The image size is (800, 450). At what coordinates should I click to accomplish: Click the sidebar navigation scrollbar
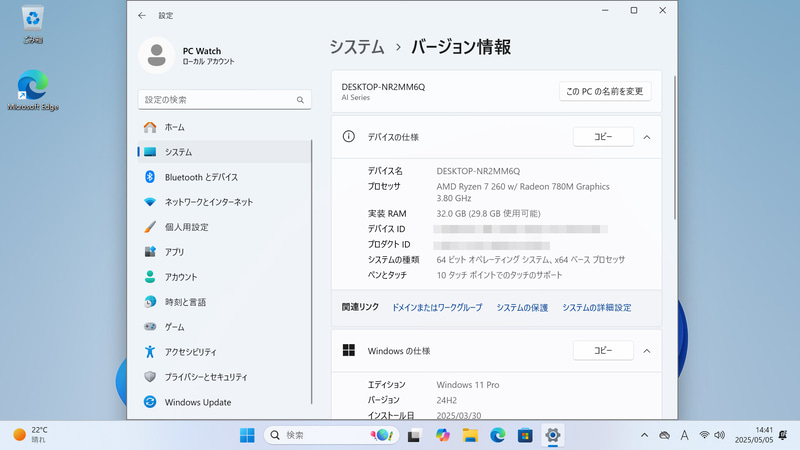[x=311, y=272]
